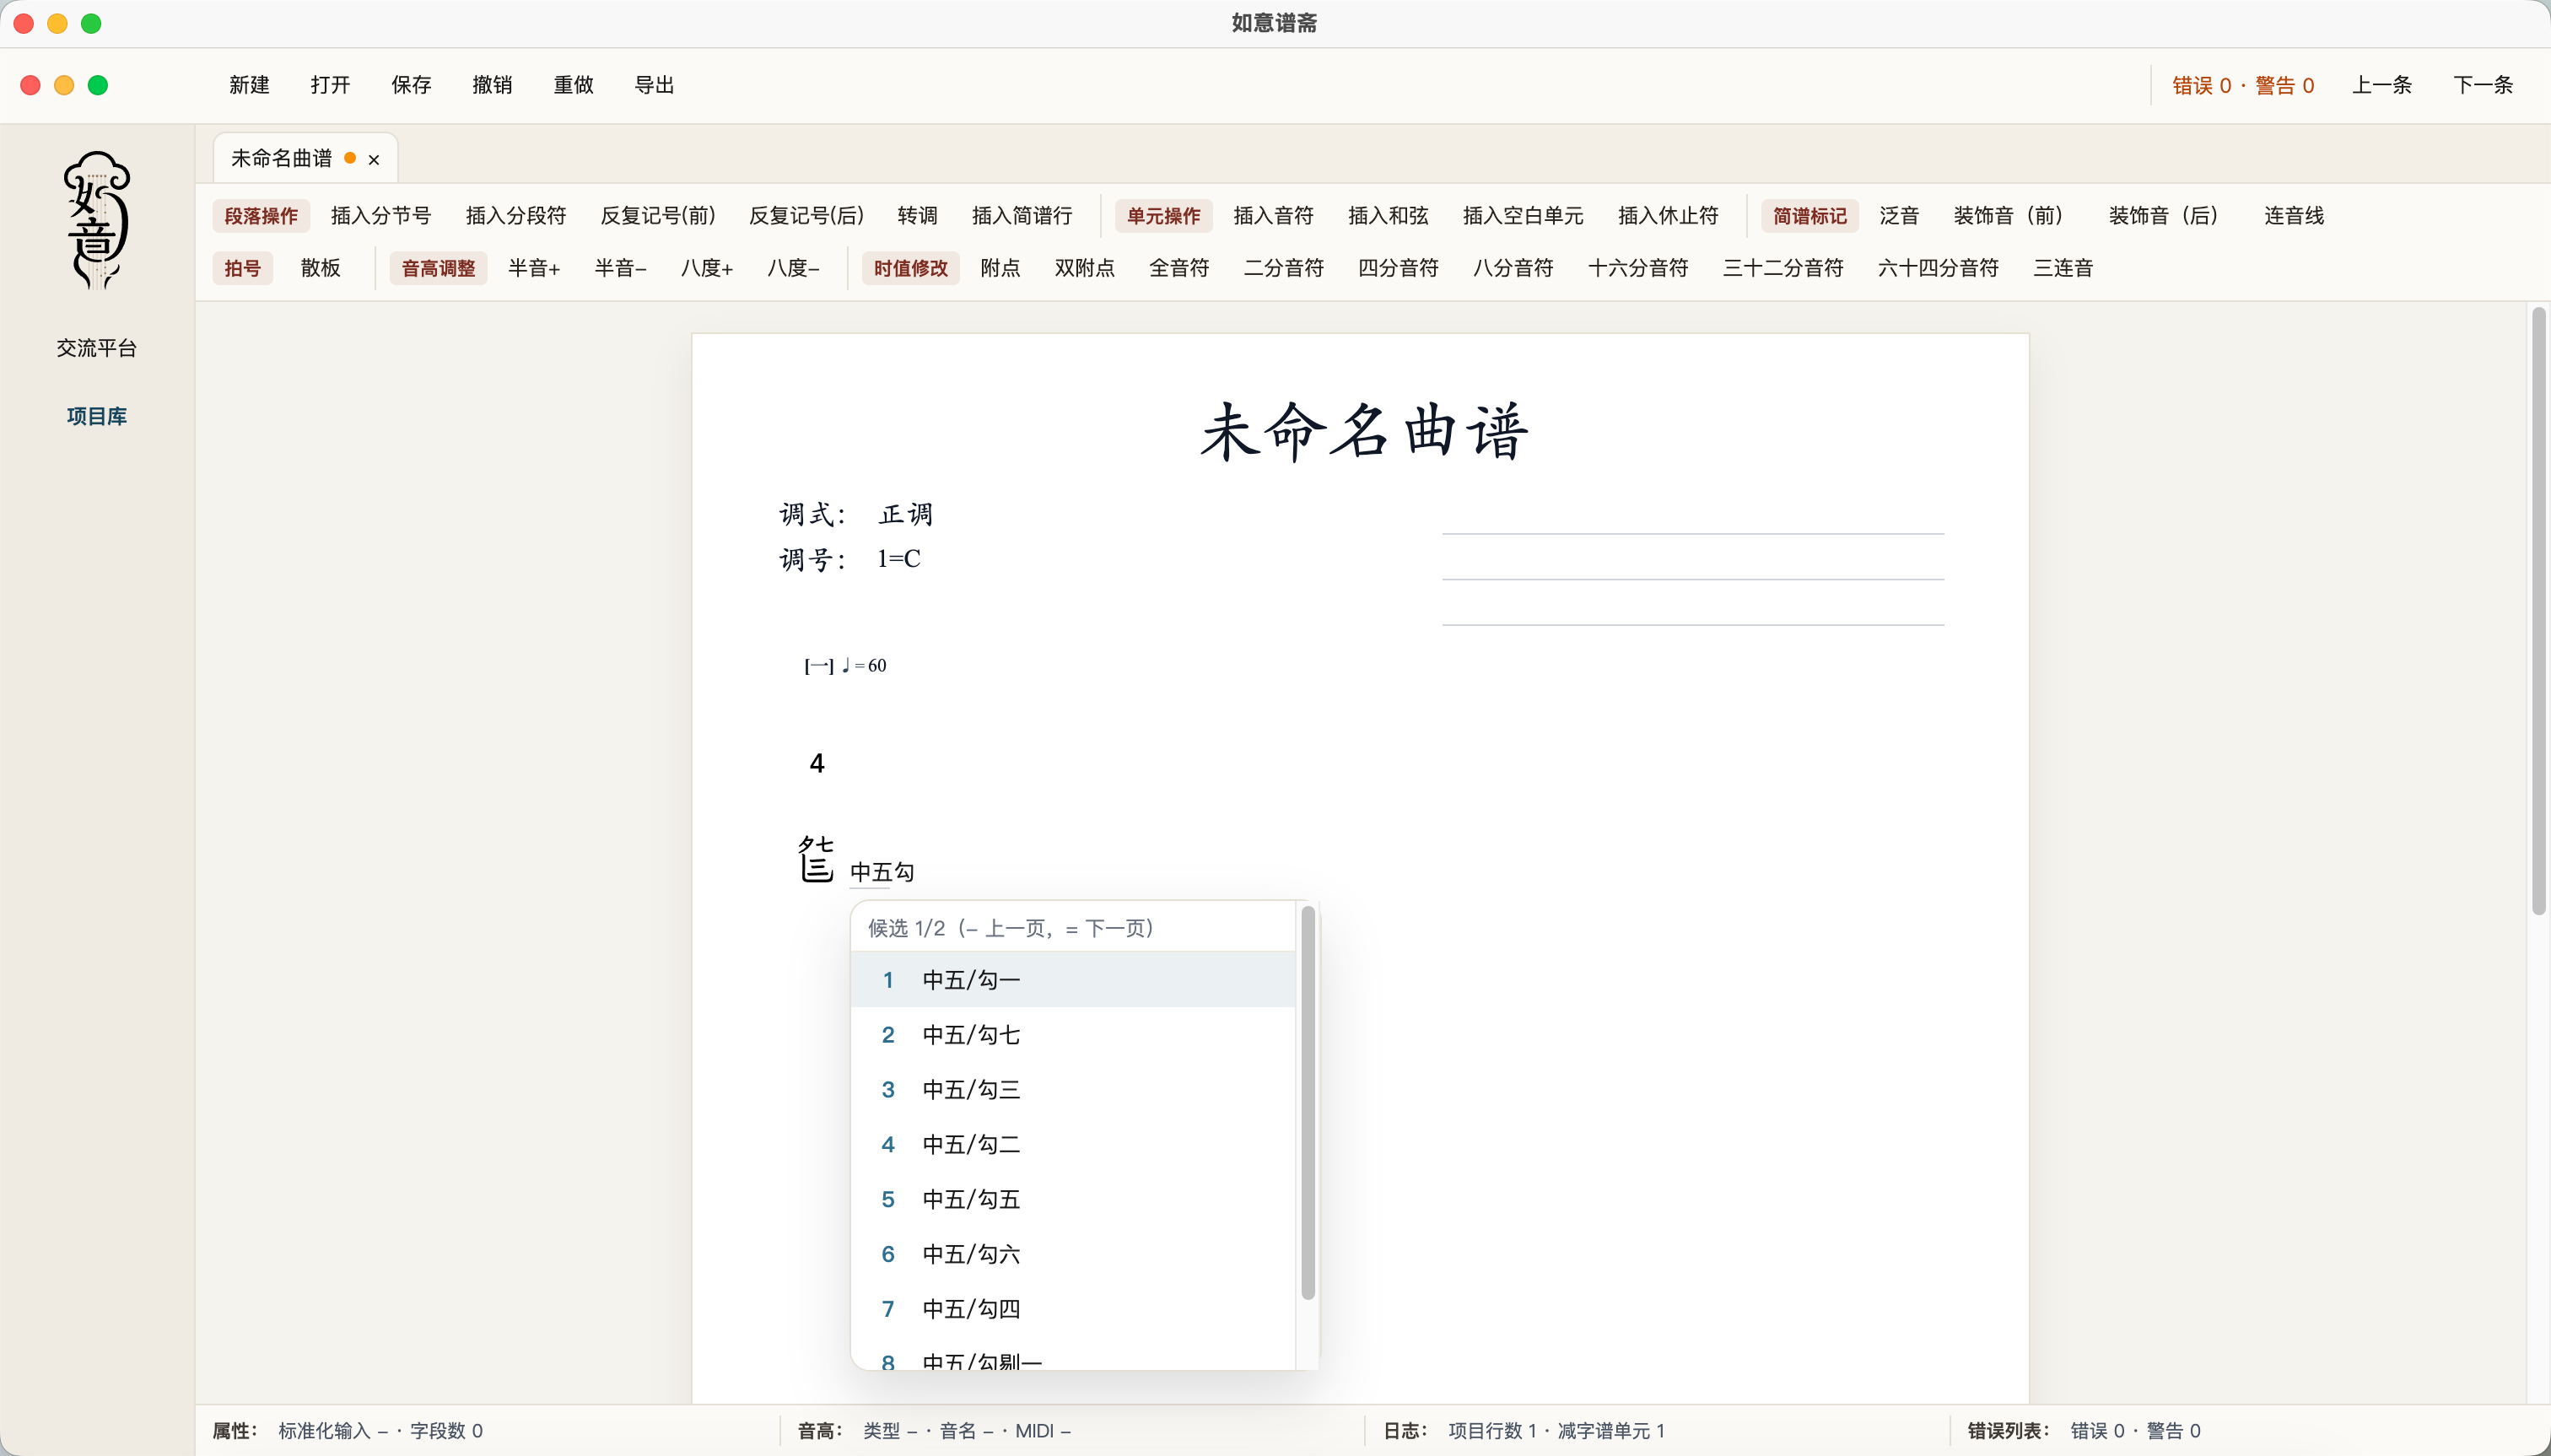The image size is (2551, 1456).
Task: Click 插入和弦
Action: point(1388,216)
